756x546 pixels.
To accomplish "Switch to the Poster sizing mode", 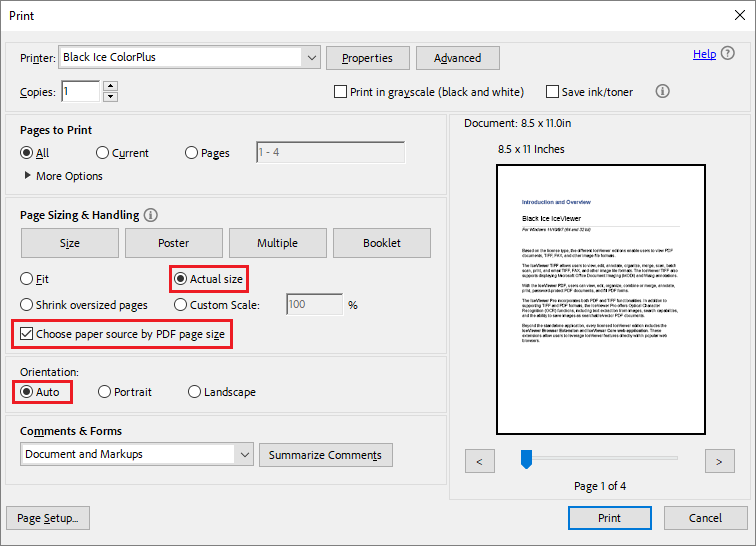I will (x=173, y=243).
